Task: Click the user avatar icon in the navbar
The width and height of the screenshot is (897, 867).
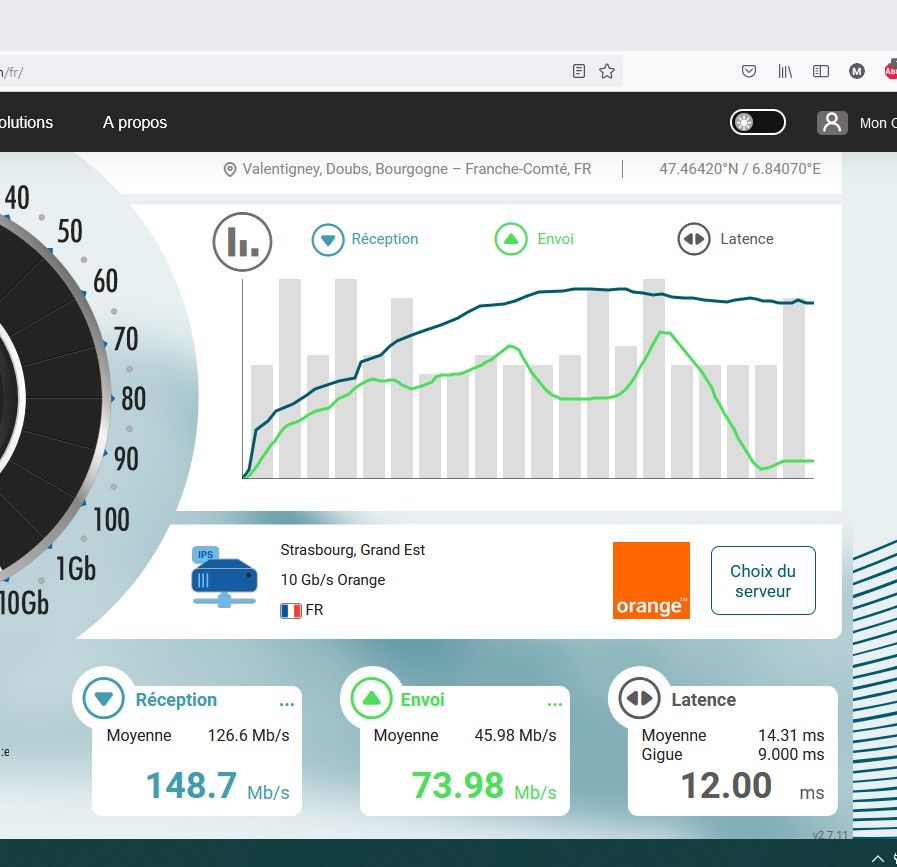Action: click(832, 122)
